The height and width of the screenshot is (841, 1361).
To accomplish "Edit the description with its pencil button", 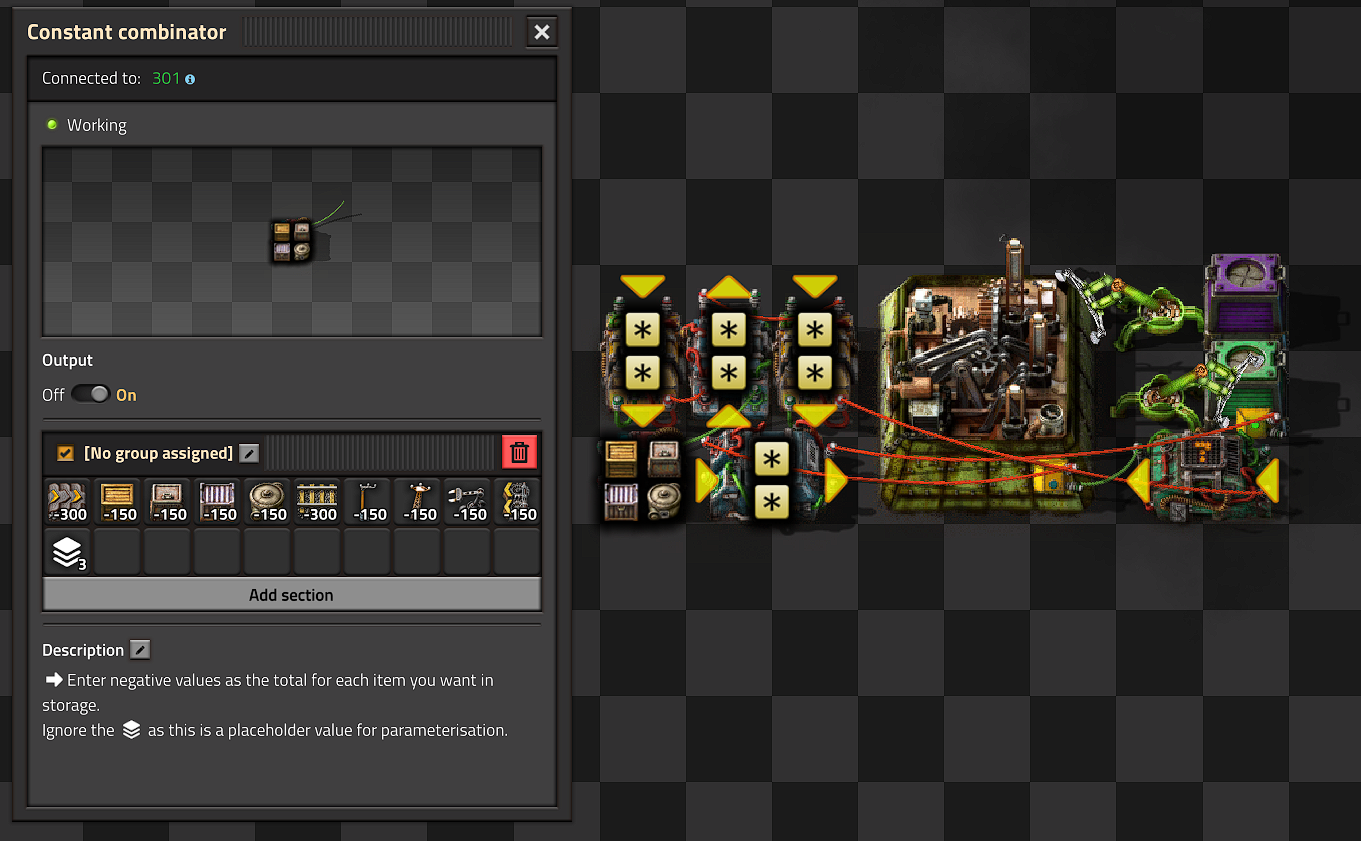I will 141,650.
